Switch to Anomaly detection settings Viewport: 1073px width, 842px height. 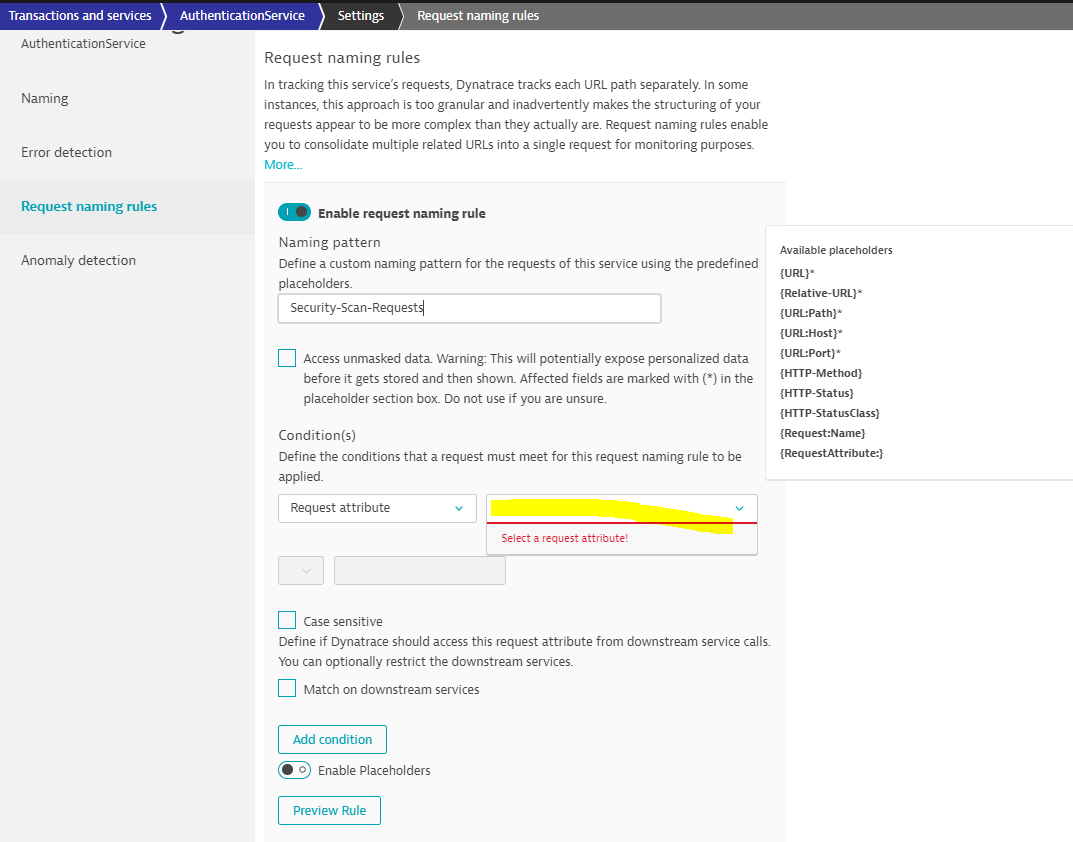(78, 260)
